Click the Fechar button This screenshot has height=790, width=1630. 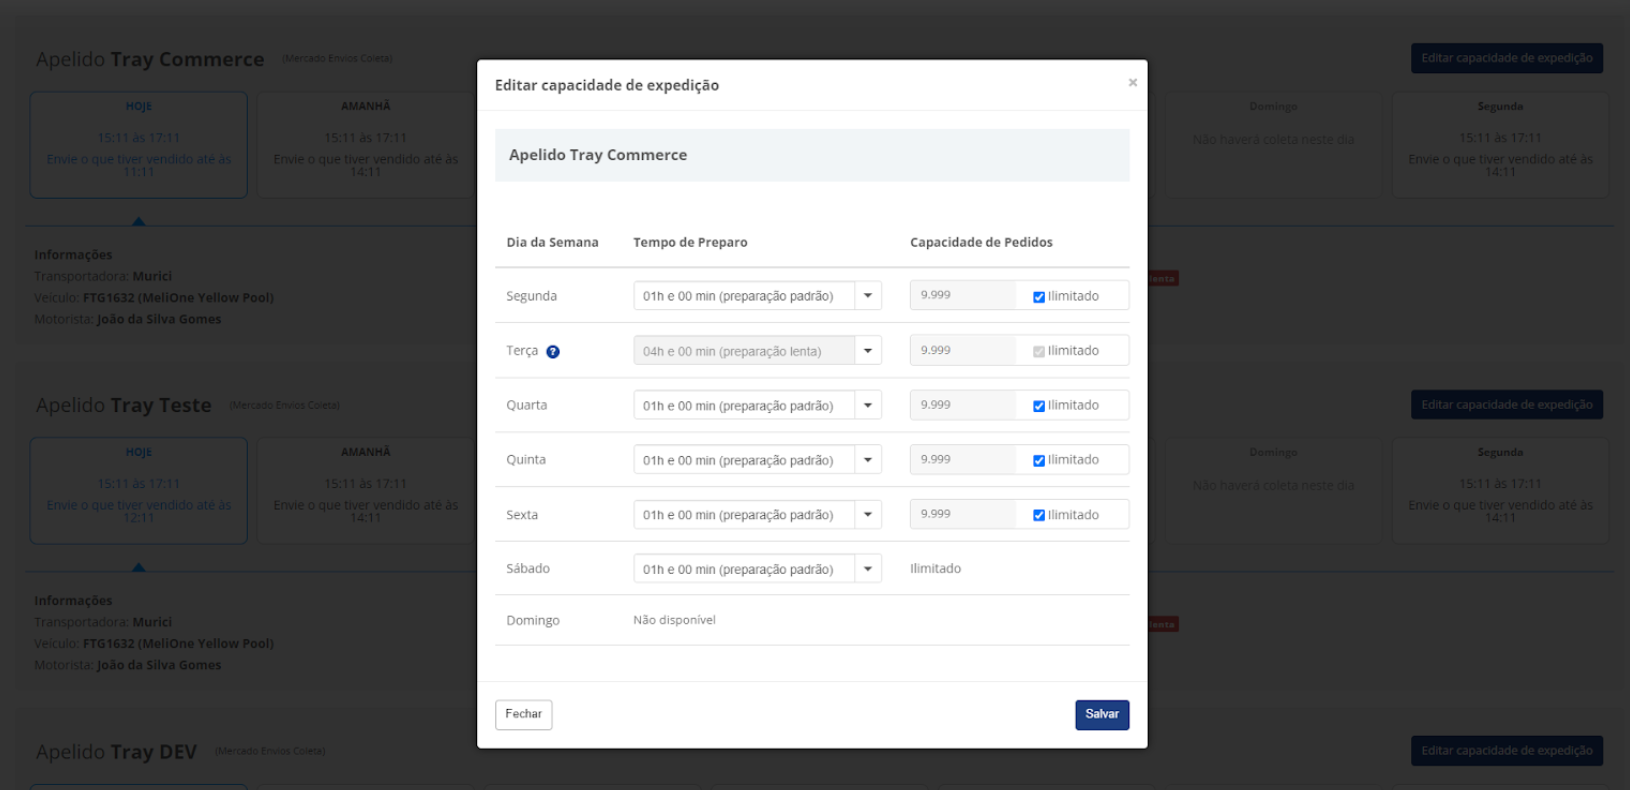tap(523, 715)
